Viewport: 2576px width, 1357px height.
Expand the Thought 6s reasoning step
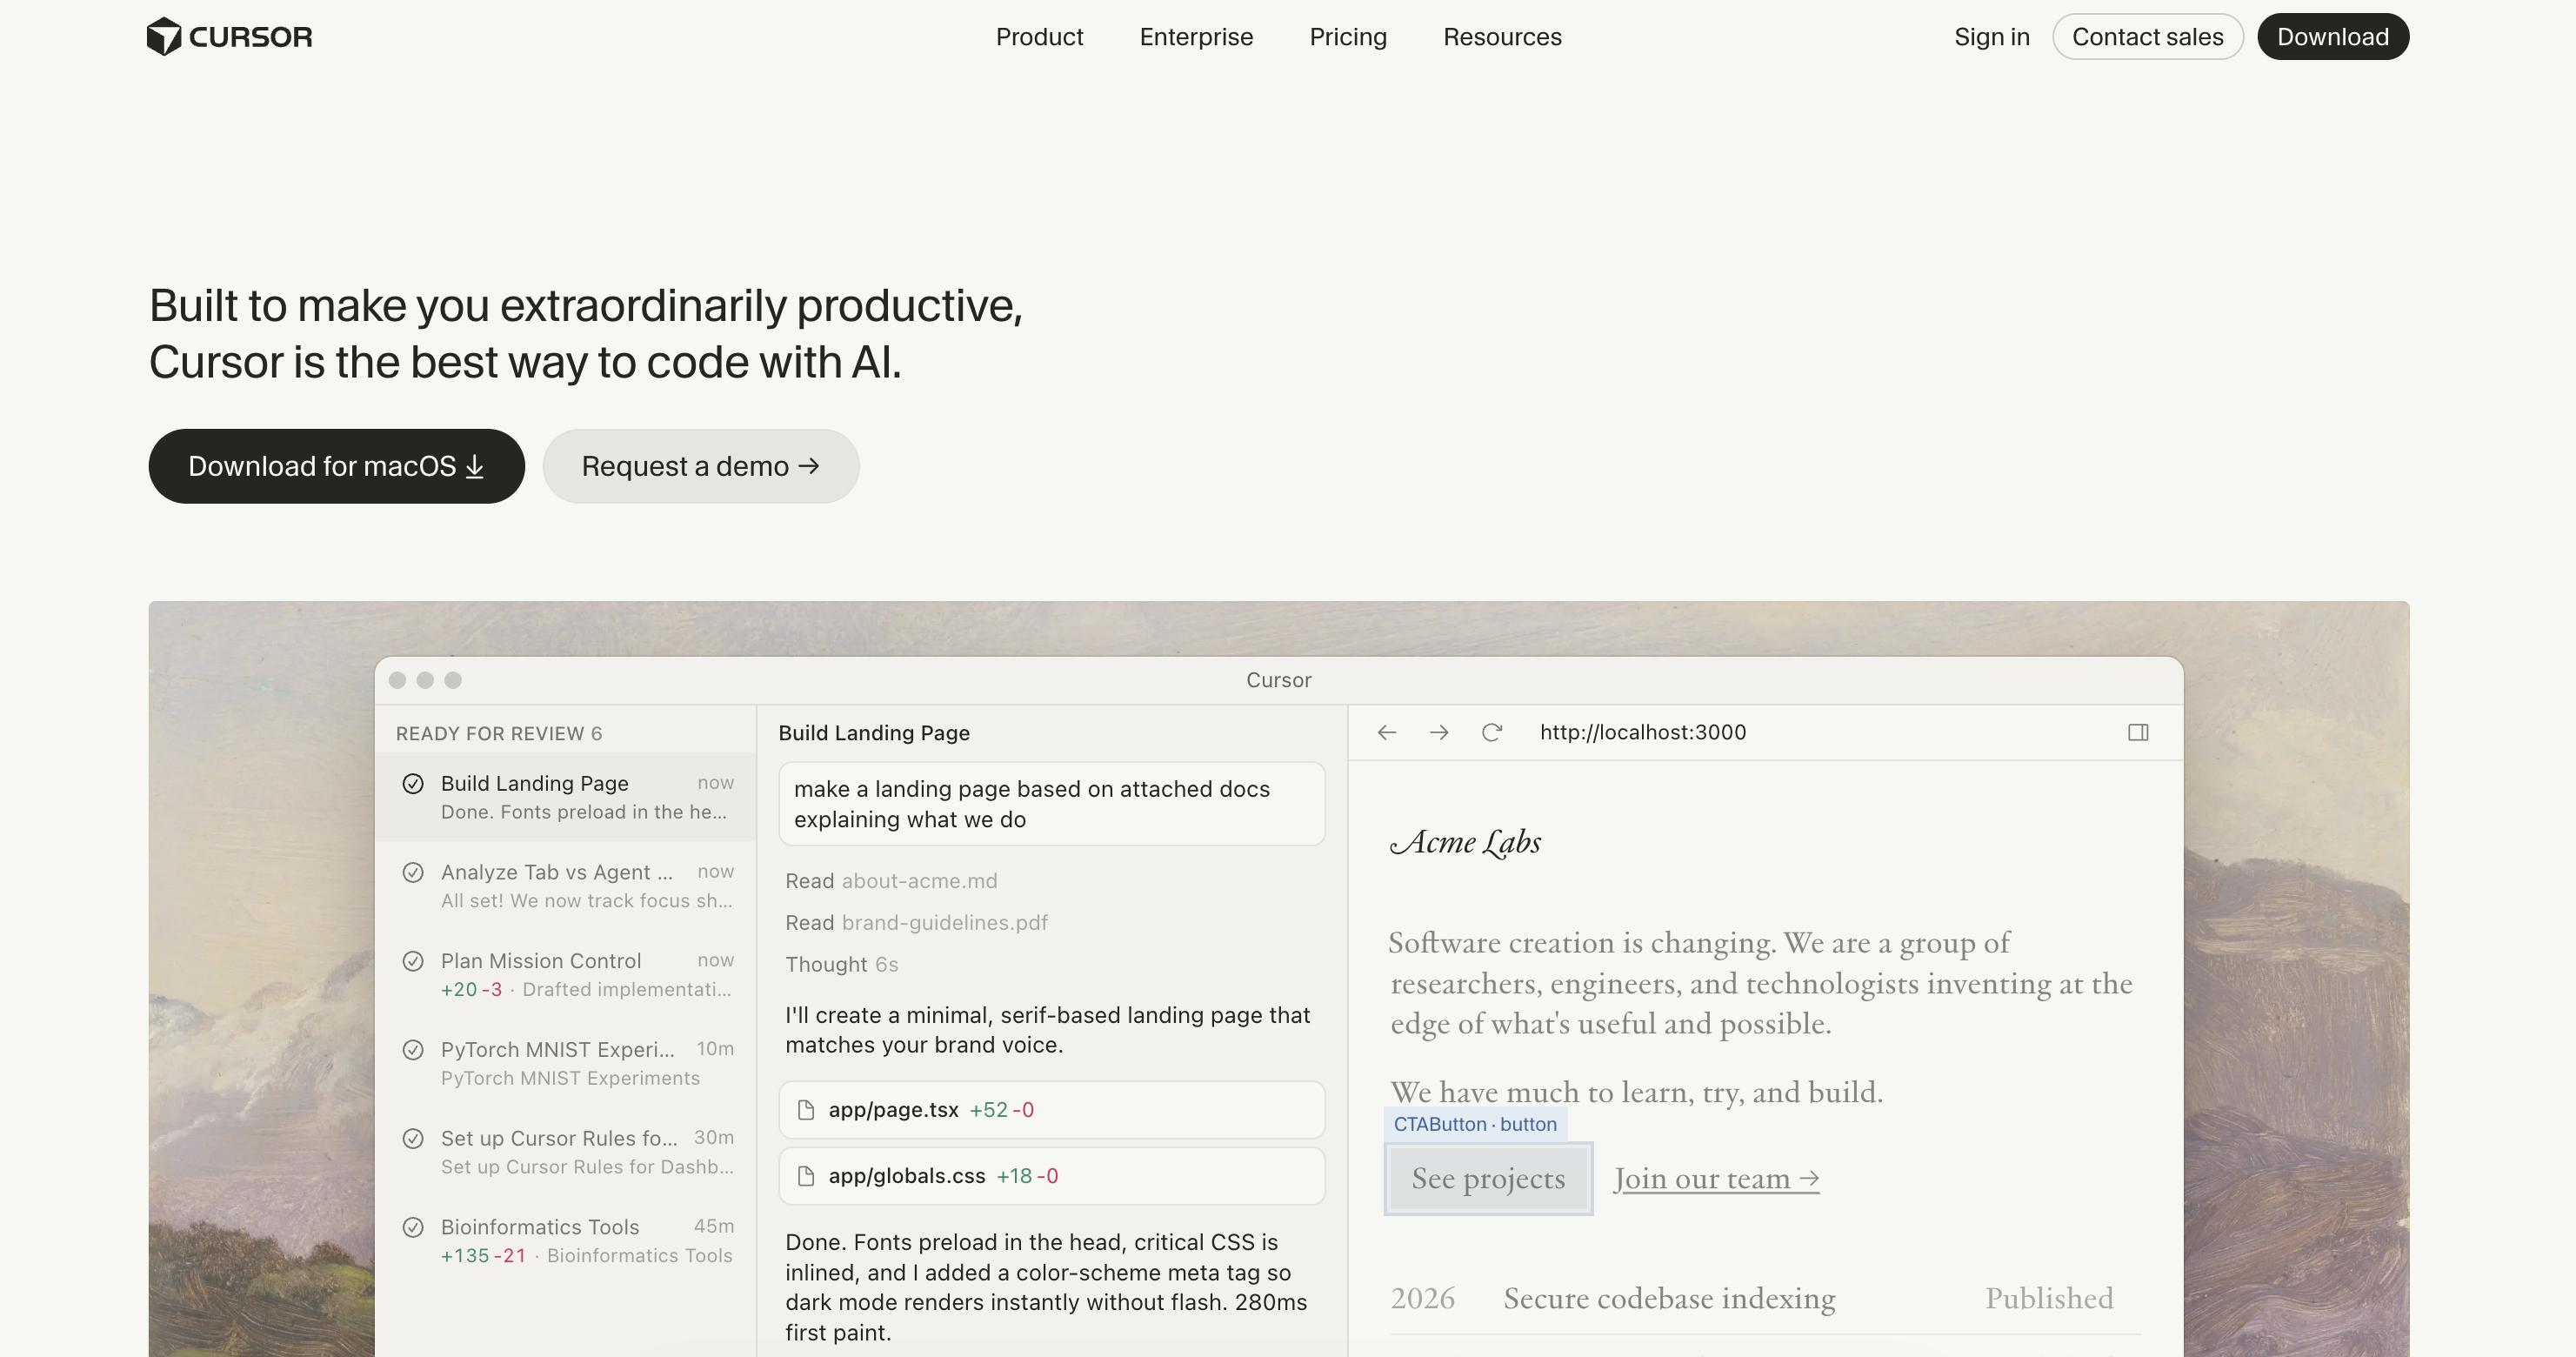tap(841, 964)
